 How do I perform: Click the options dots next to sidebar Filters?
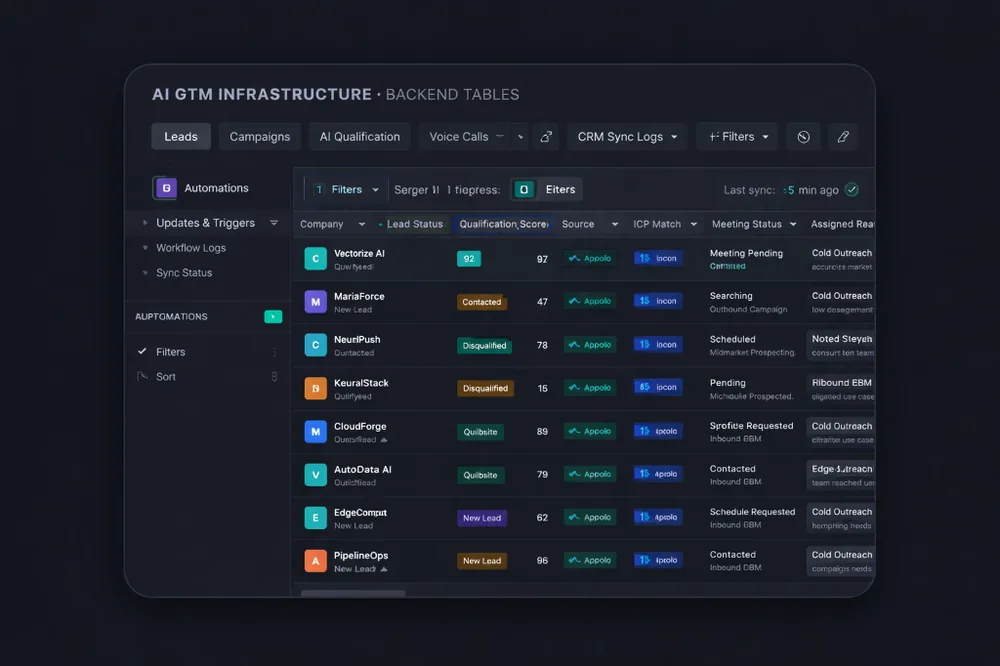[x=274, y=352]
